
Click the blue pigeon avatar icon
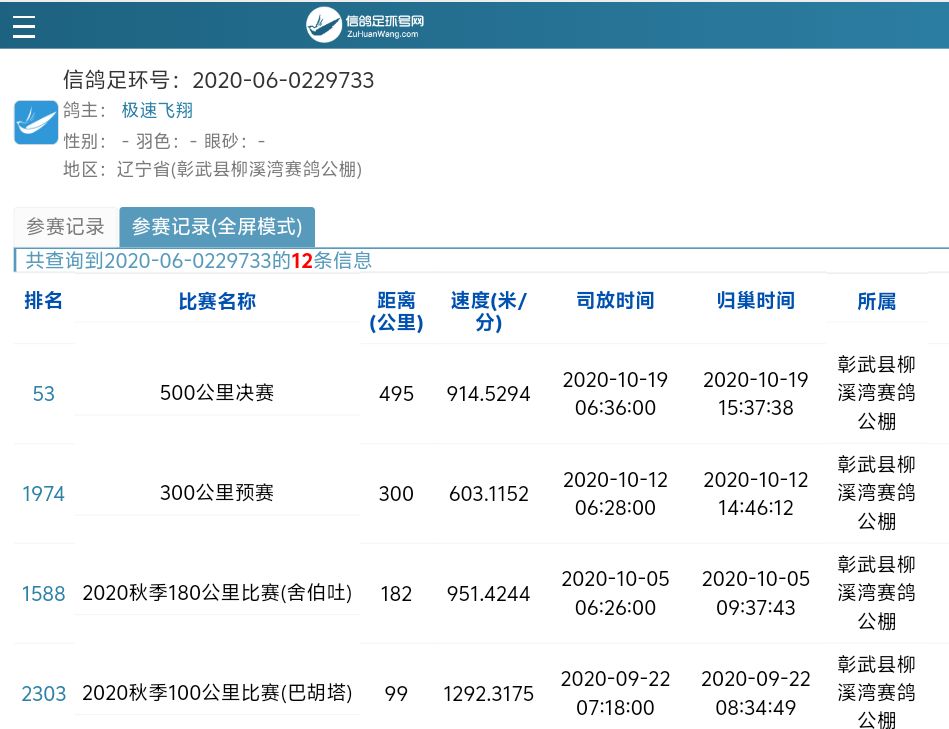(x=36, y=123)
